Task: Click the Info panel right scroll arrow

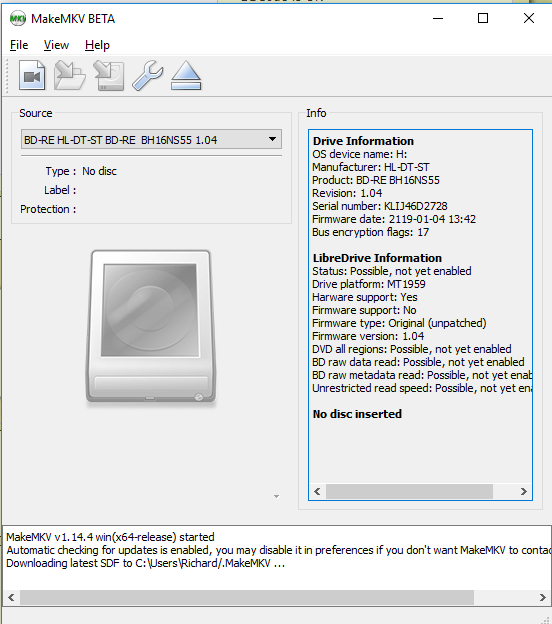Action: pyautogui.click(x=524, y=491)
